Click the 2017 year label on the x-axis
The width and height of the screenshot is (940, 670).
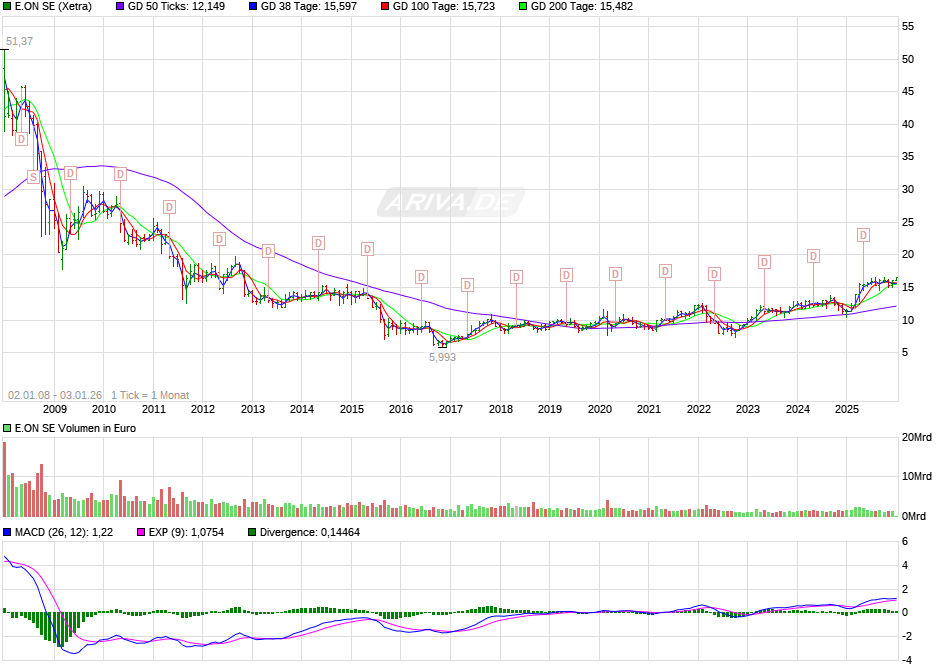tap(451, 409)
